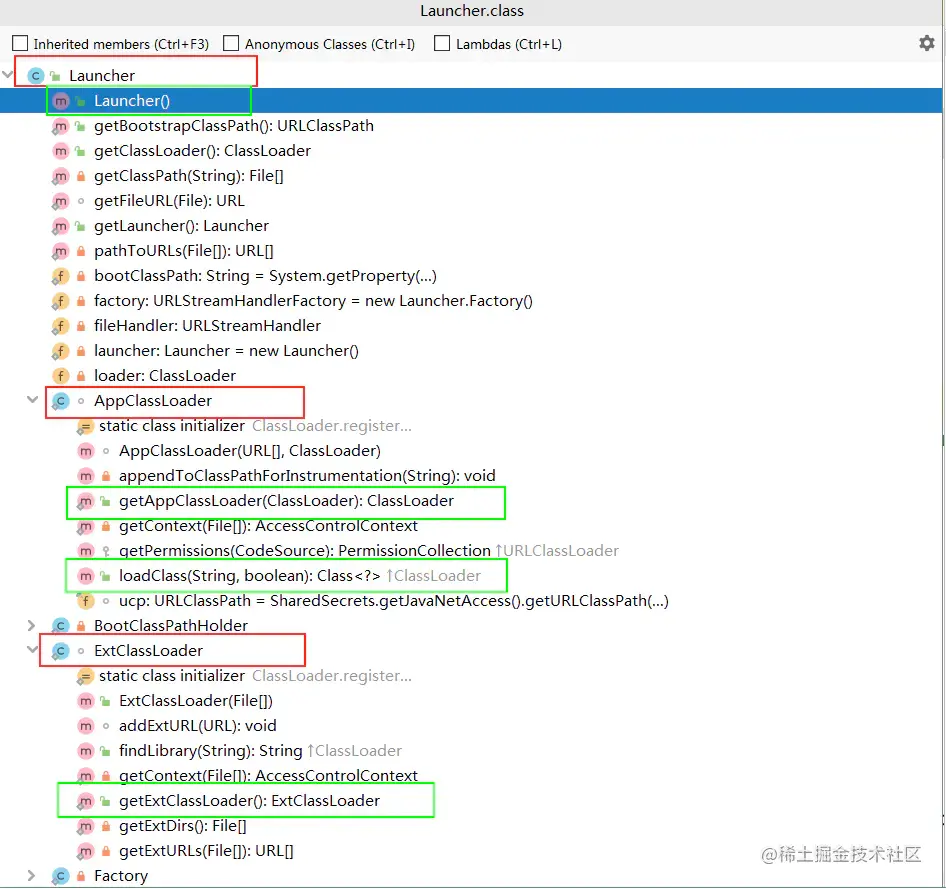The width and height of the screenshot is (946, 889).
Task: Click the field icon beside factory: URLStreamHandlerFactory
Action: [60, 301]
